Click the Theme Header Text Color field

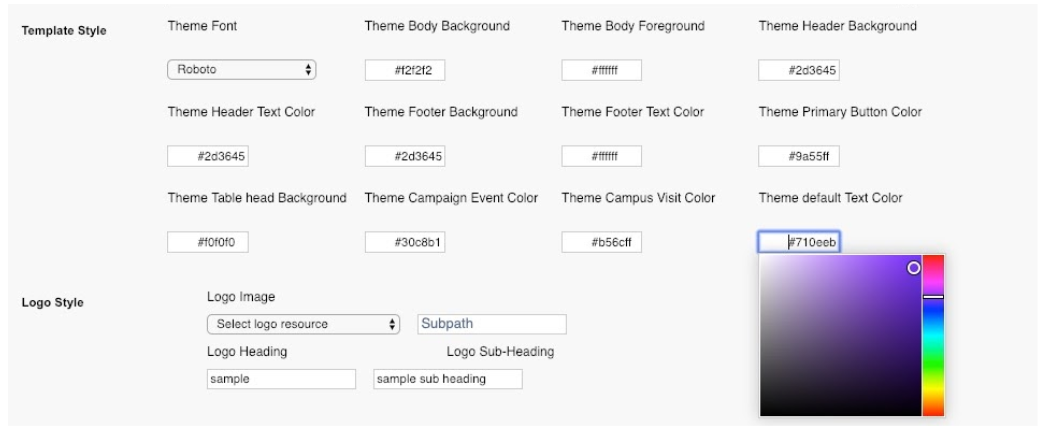pos(207,156)
